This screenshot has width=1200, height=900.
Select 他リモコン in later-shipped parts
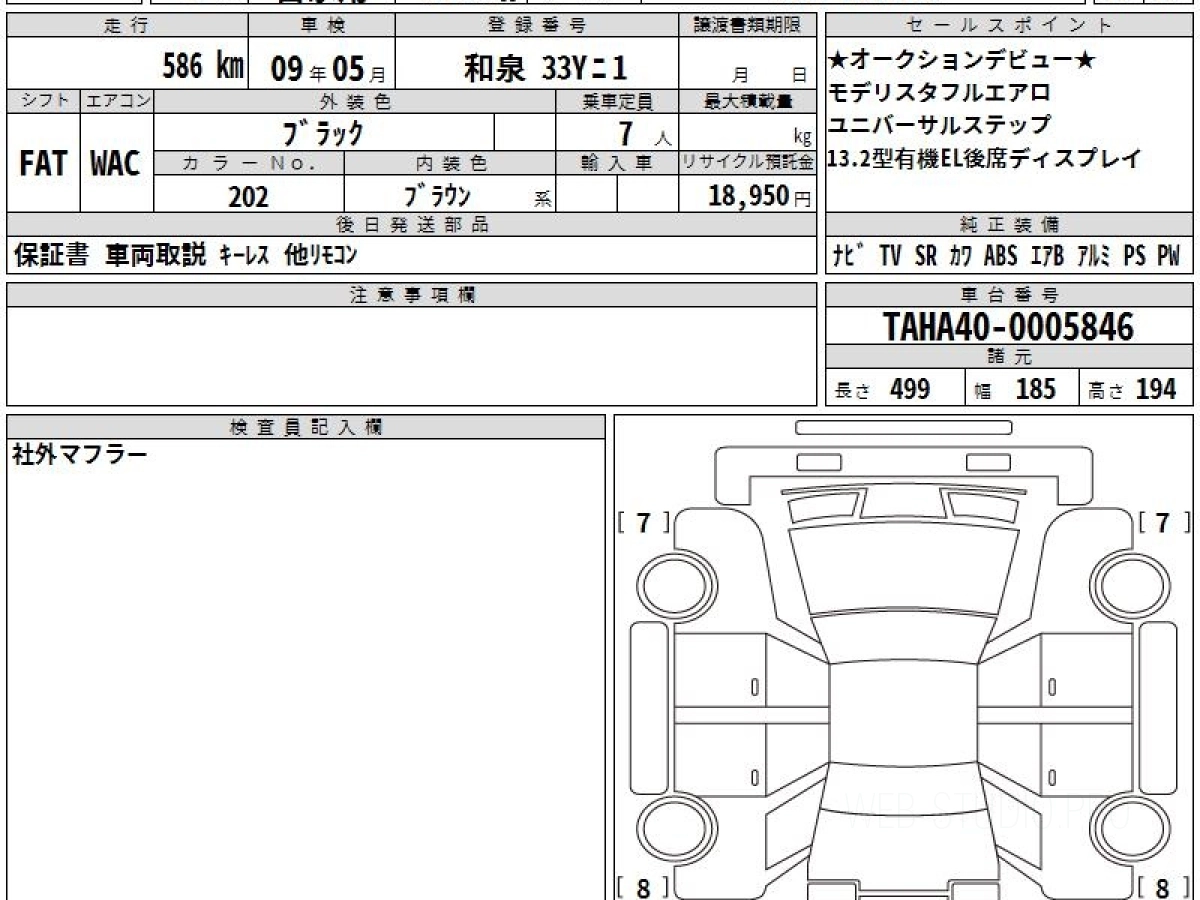tap(320, 255)
